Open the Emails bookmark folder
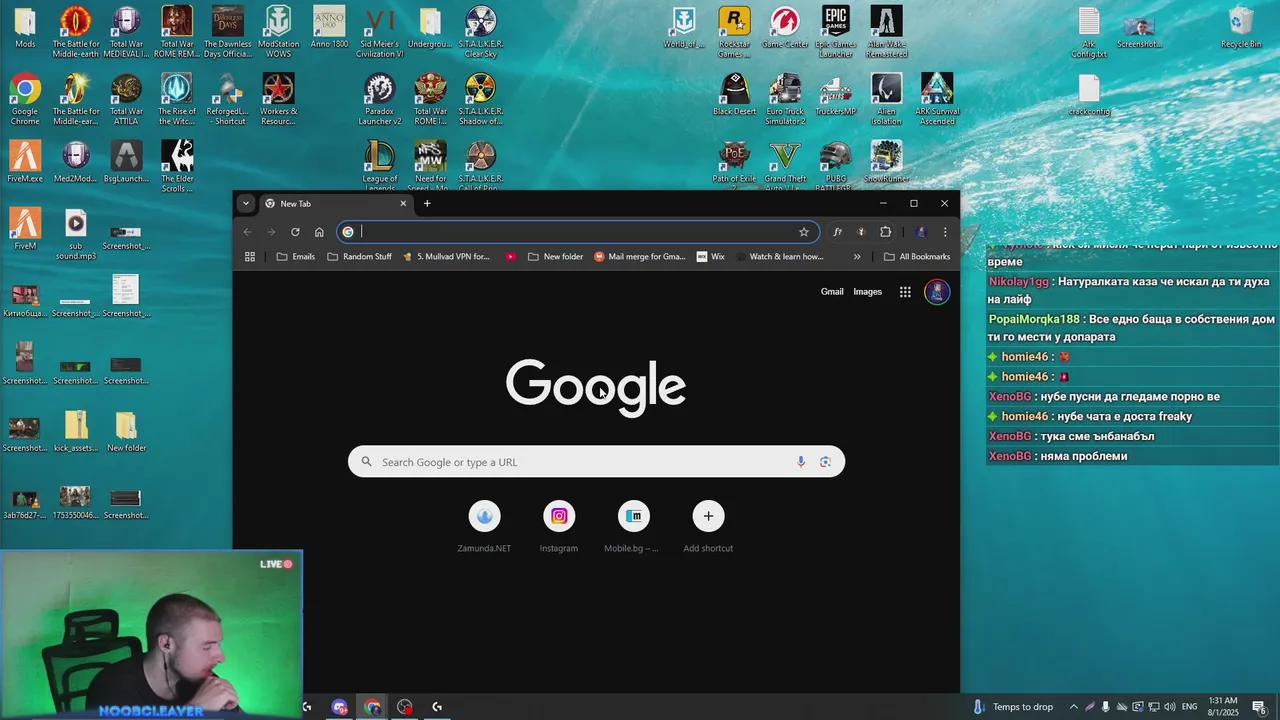 tap(296, 257)
